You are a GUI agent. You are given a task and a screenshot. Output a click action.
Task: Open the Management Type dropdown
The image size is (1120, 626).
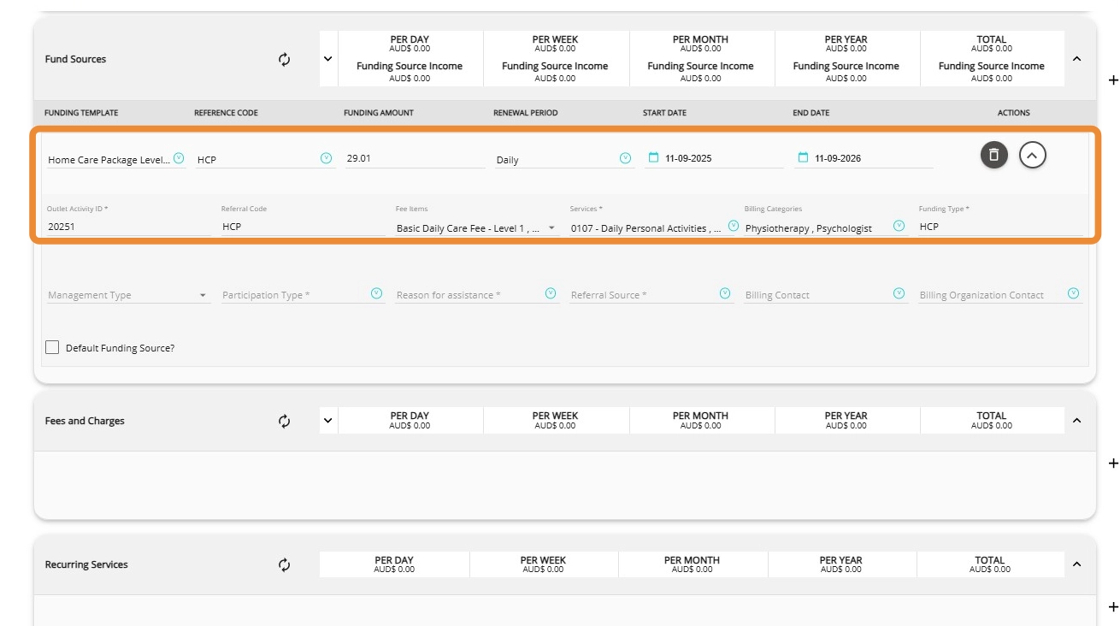point(203,295)
